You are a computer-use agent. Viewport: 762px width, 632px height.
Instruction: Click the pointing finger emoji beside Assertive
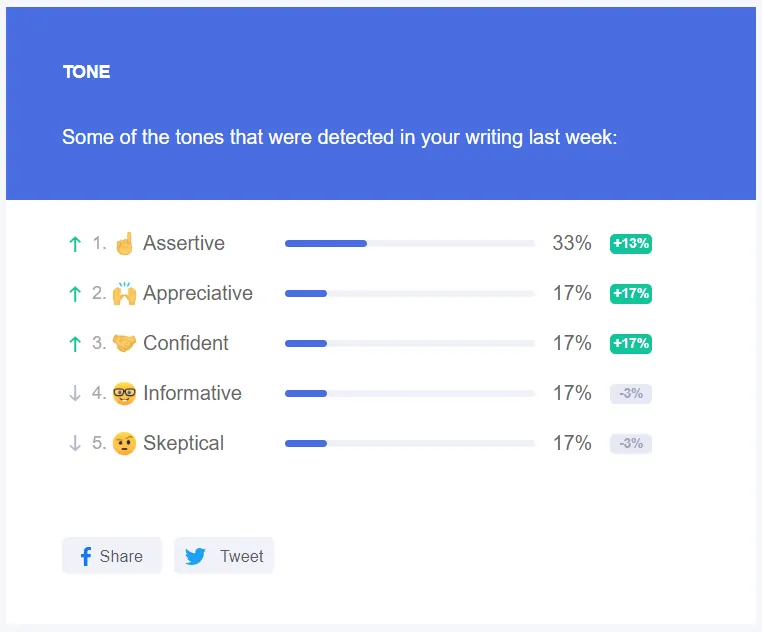[x=124, y=243]
